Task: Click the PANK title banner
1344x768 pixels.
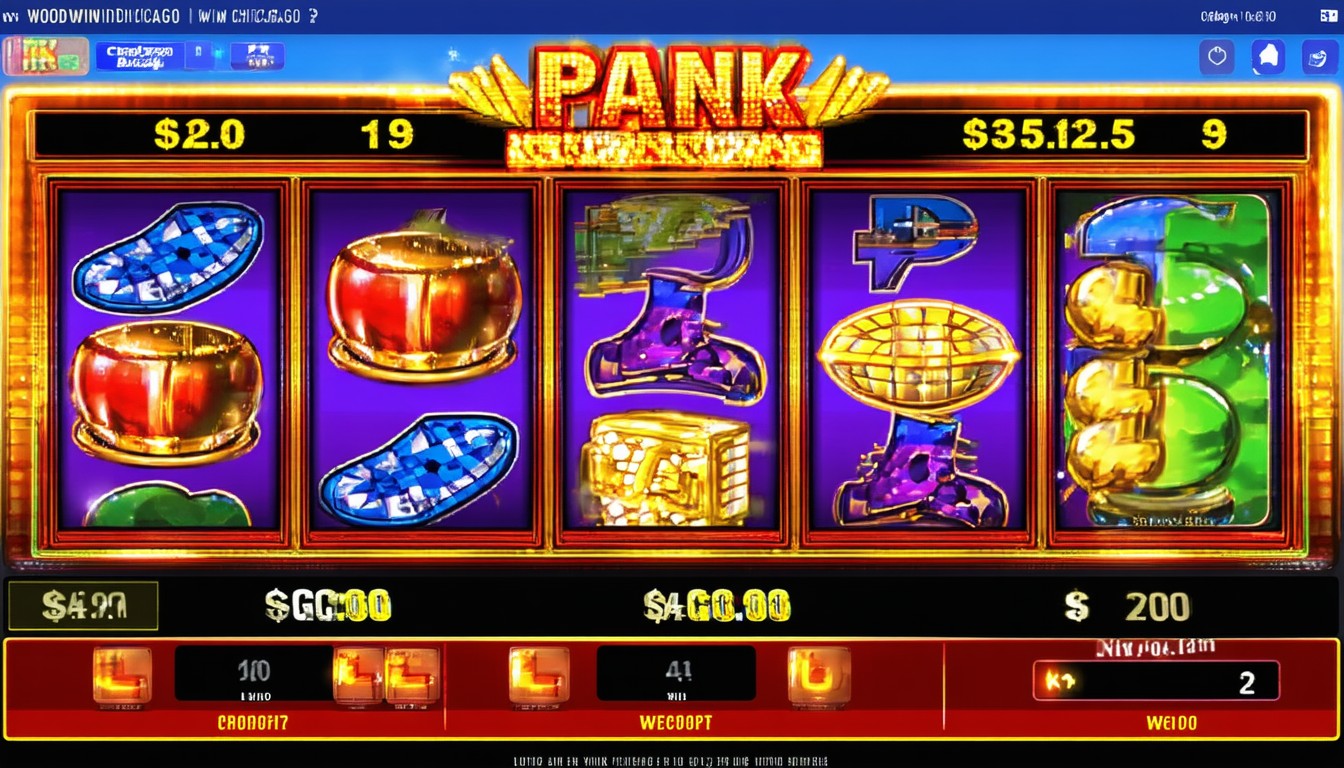Action: 669,105
